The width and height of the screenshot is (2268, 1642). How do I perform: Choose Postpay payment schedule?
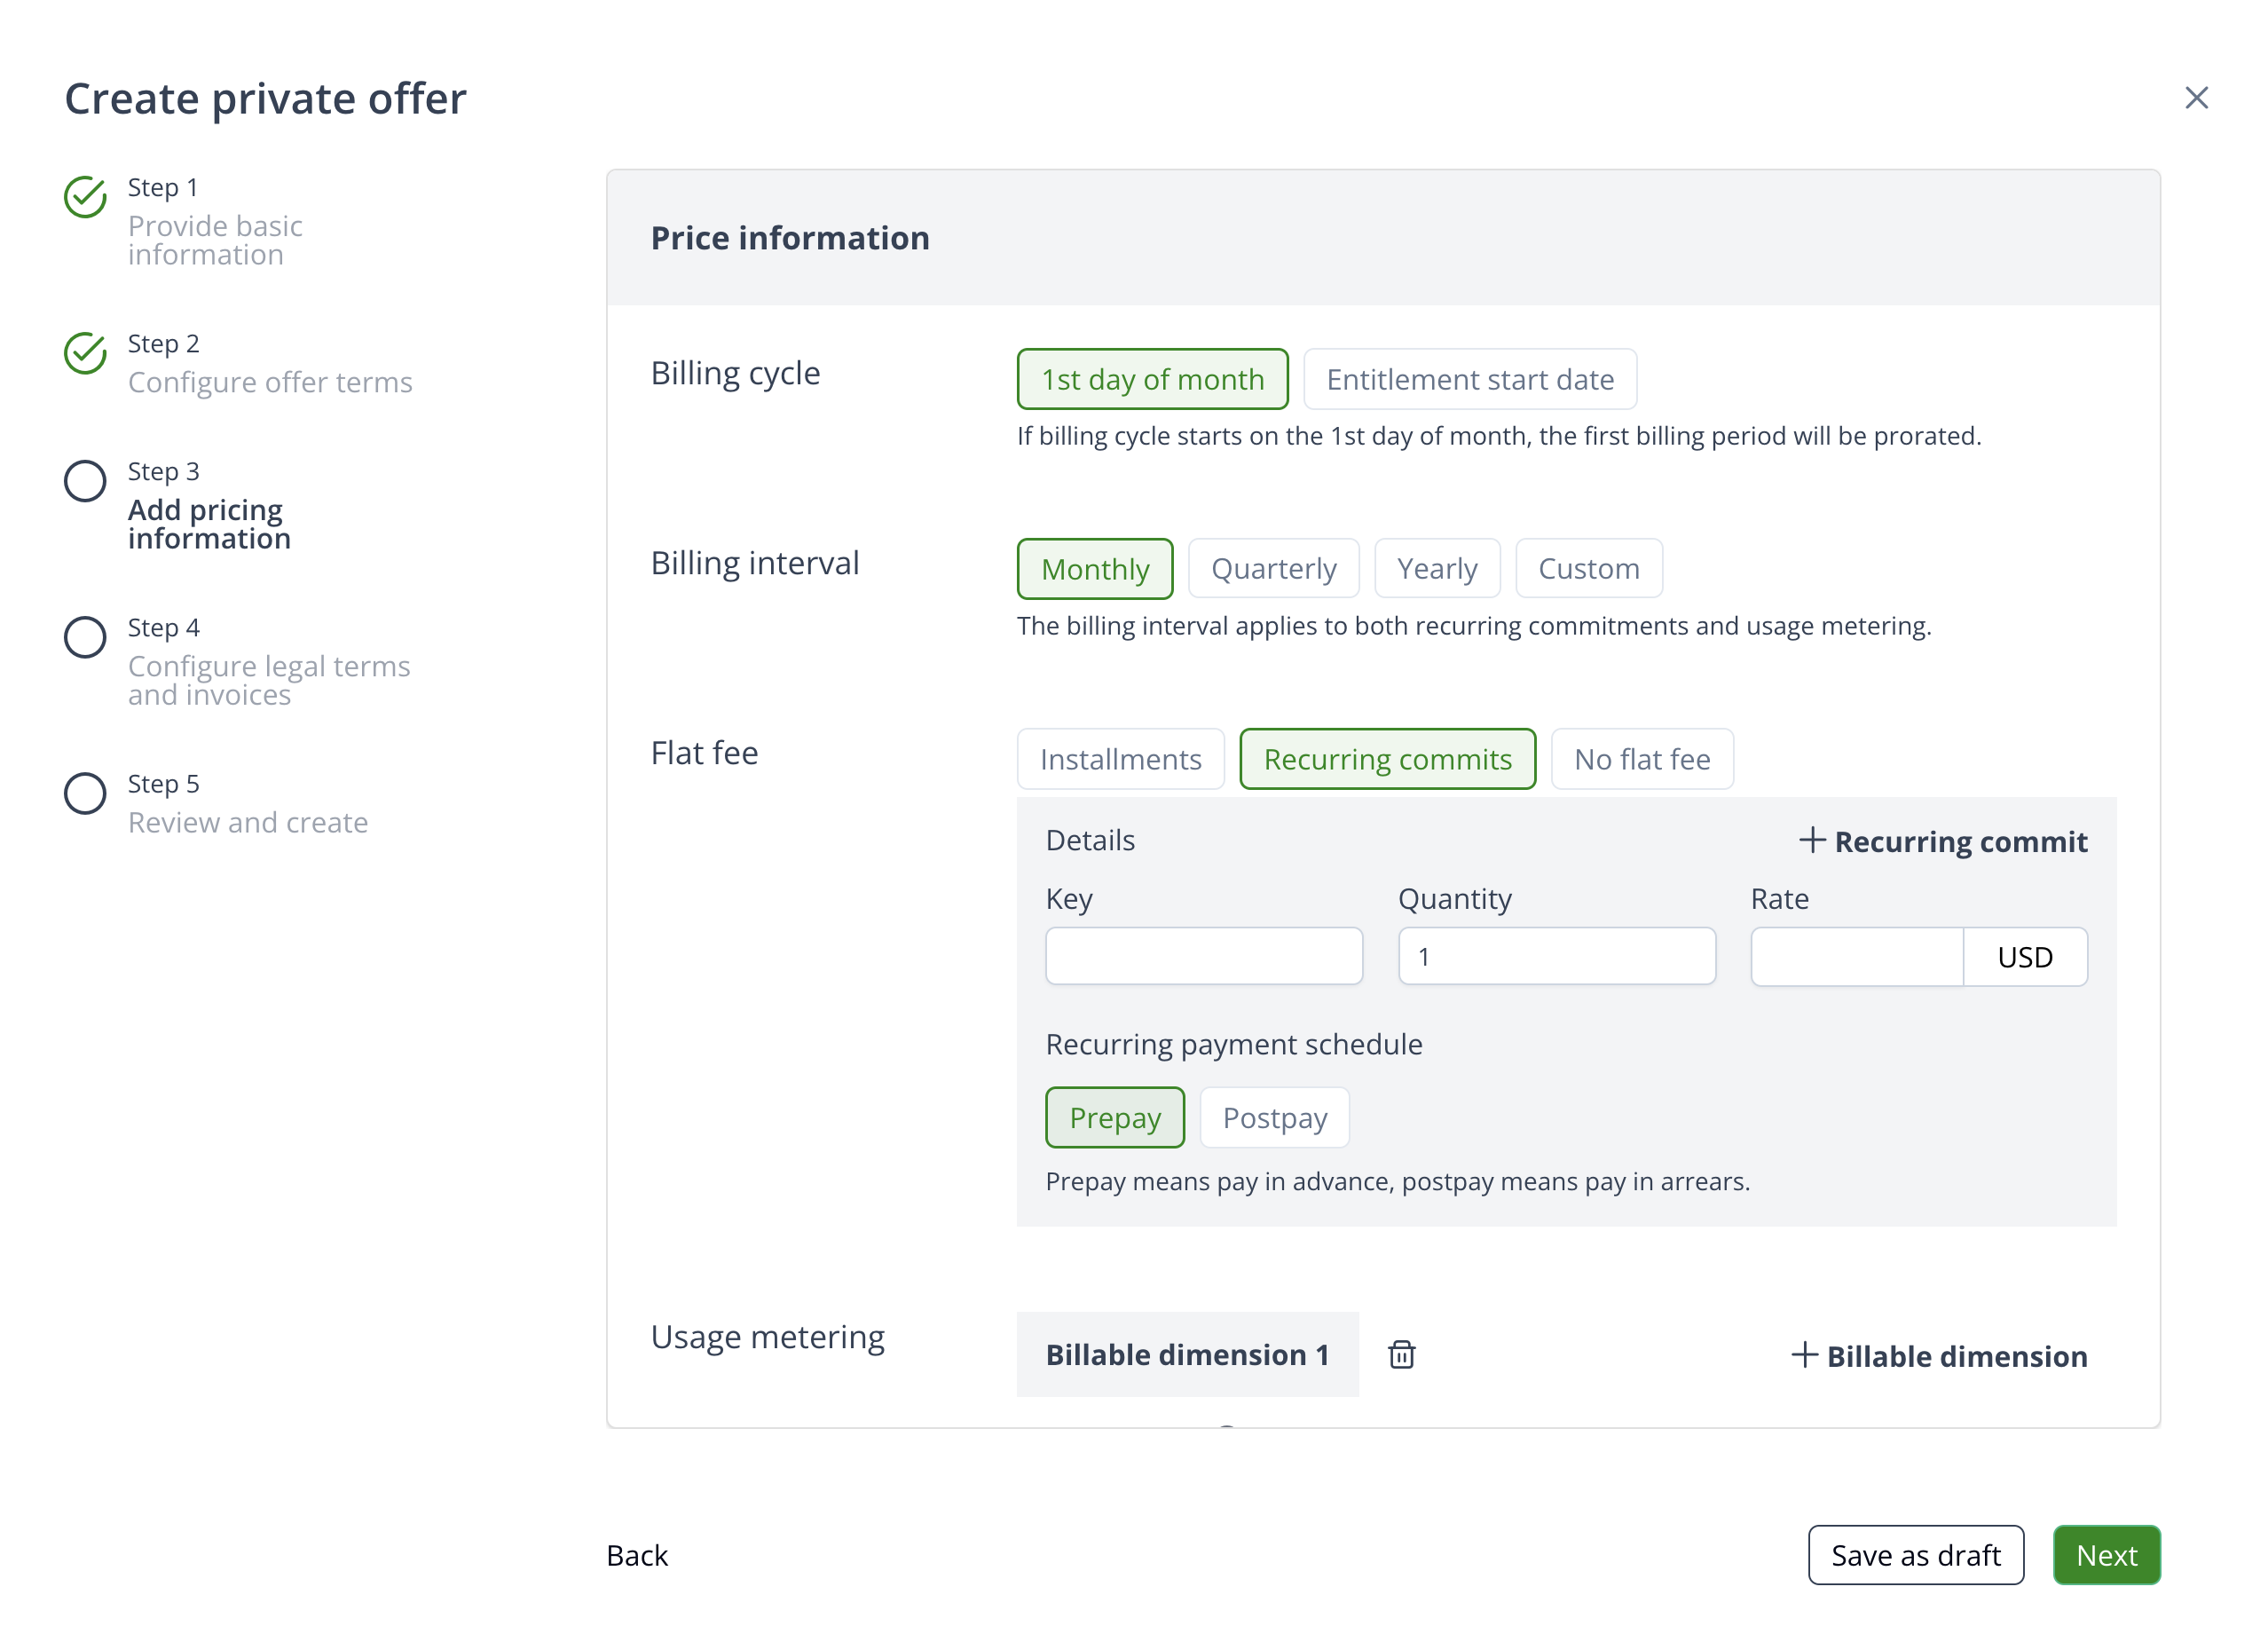[x=1274, y=1117]
